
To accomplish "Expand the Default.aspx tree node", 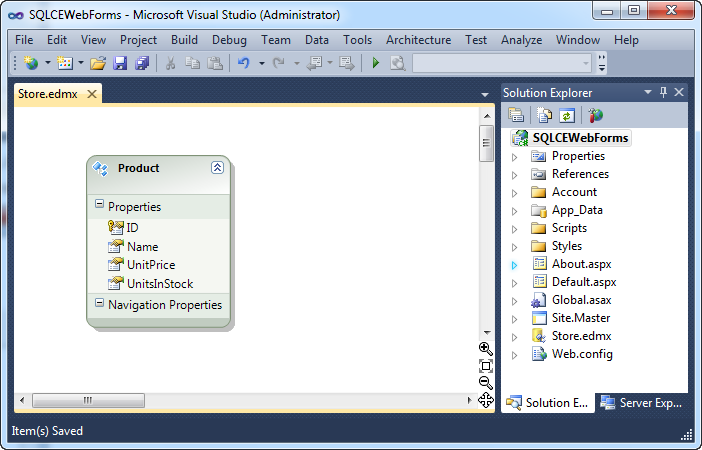I will coord(514,283).
